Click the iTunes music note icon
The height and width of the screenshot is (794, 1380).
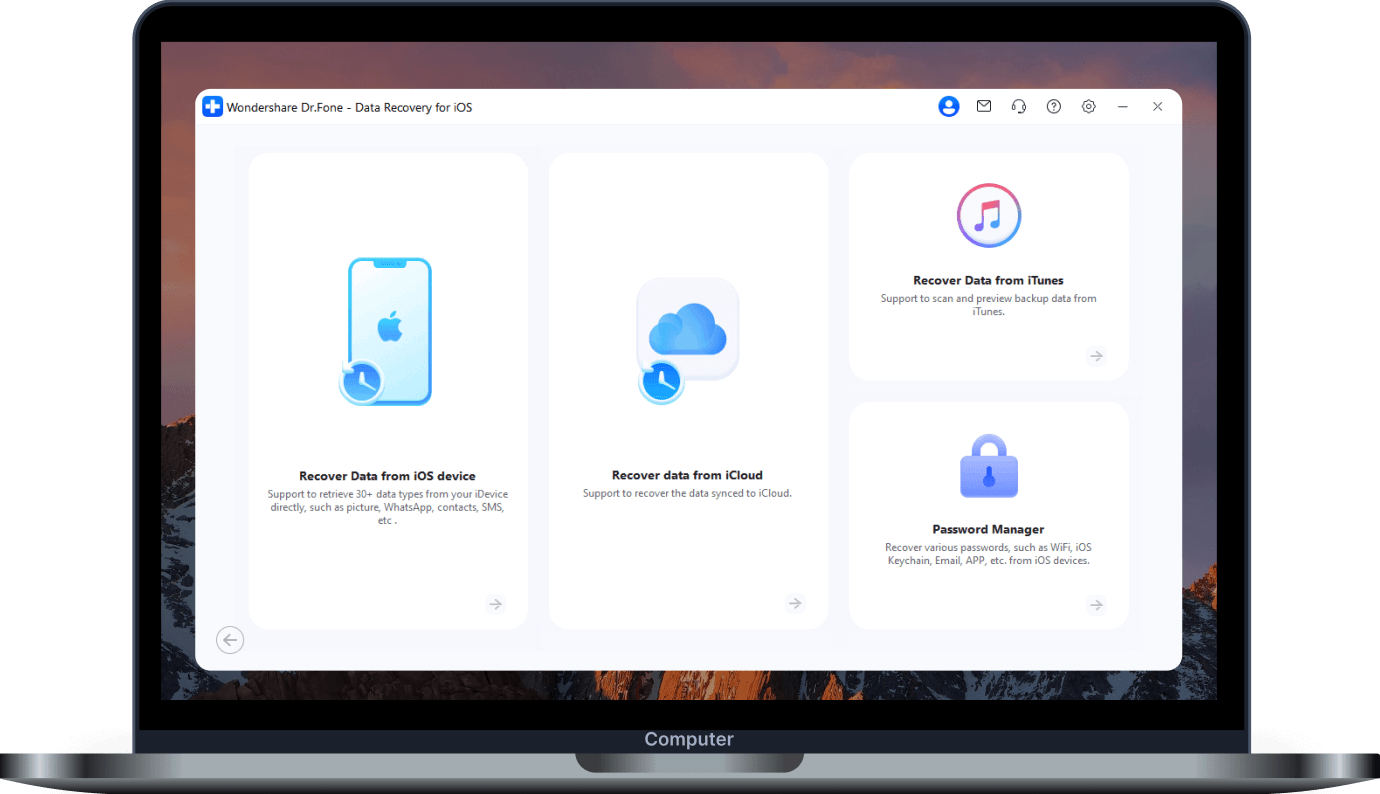[x=988, y=215]
